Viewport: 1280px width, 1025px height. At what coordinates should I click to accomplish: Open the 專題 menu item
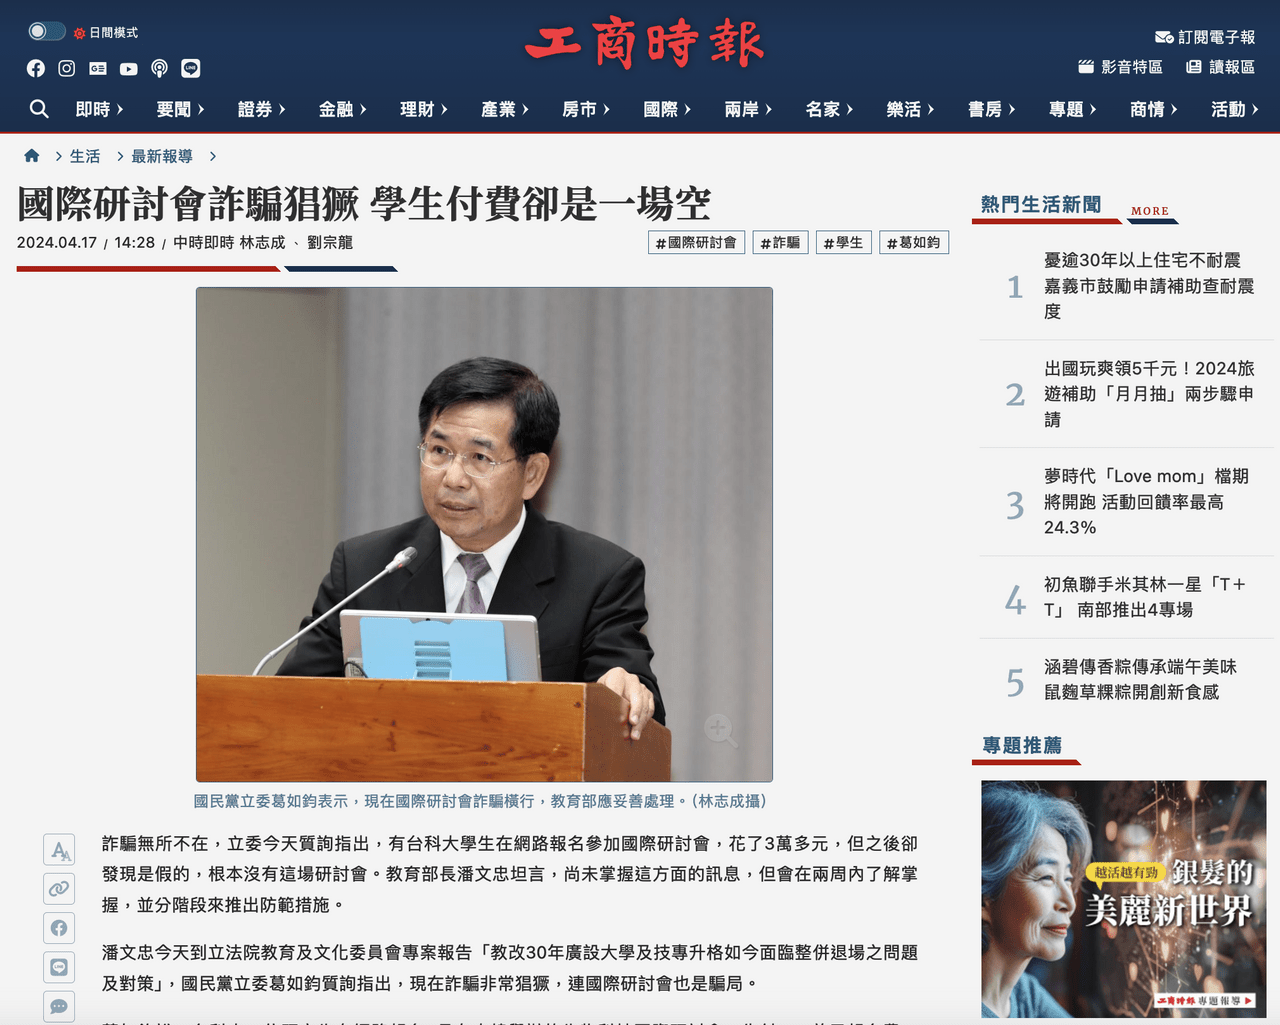[1073, 109]
